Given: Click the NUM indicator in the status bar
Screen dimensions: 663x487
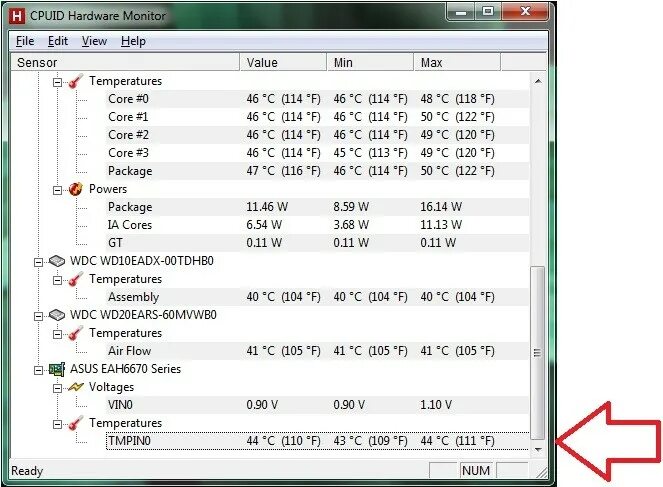Looking at the screenshot, I should pos(476,471).
